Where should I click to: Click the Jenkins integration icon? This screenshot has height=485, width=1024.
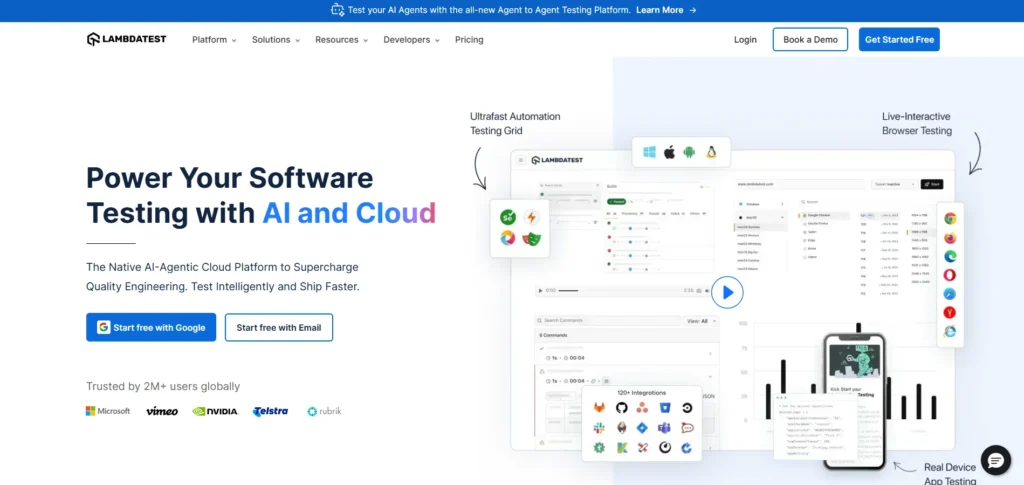[x=621, y=428]
